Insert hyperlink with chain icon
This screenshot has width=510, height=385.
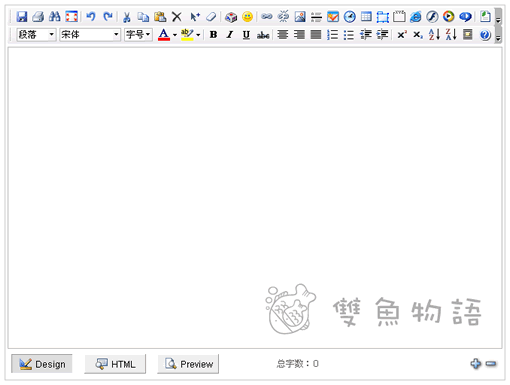(267, 16)
